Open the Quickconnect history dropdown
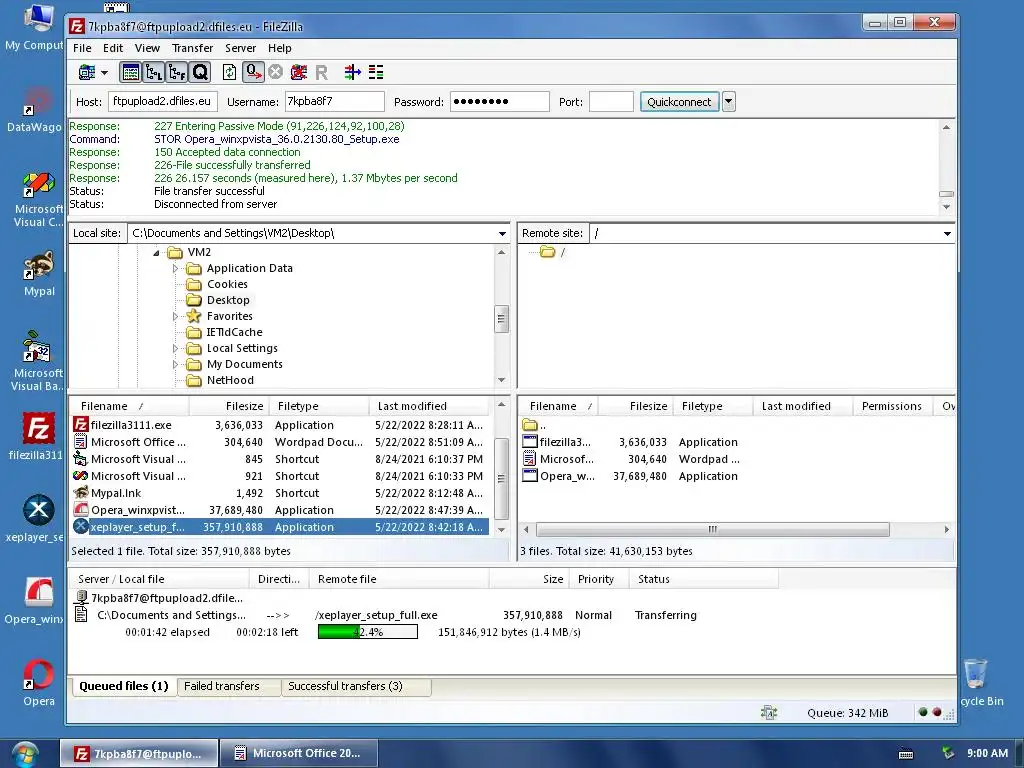 tap(729, 102)
